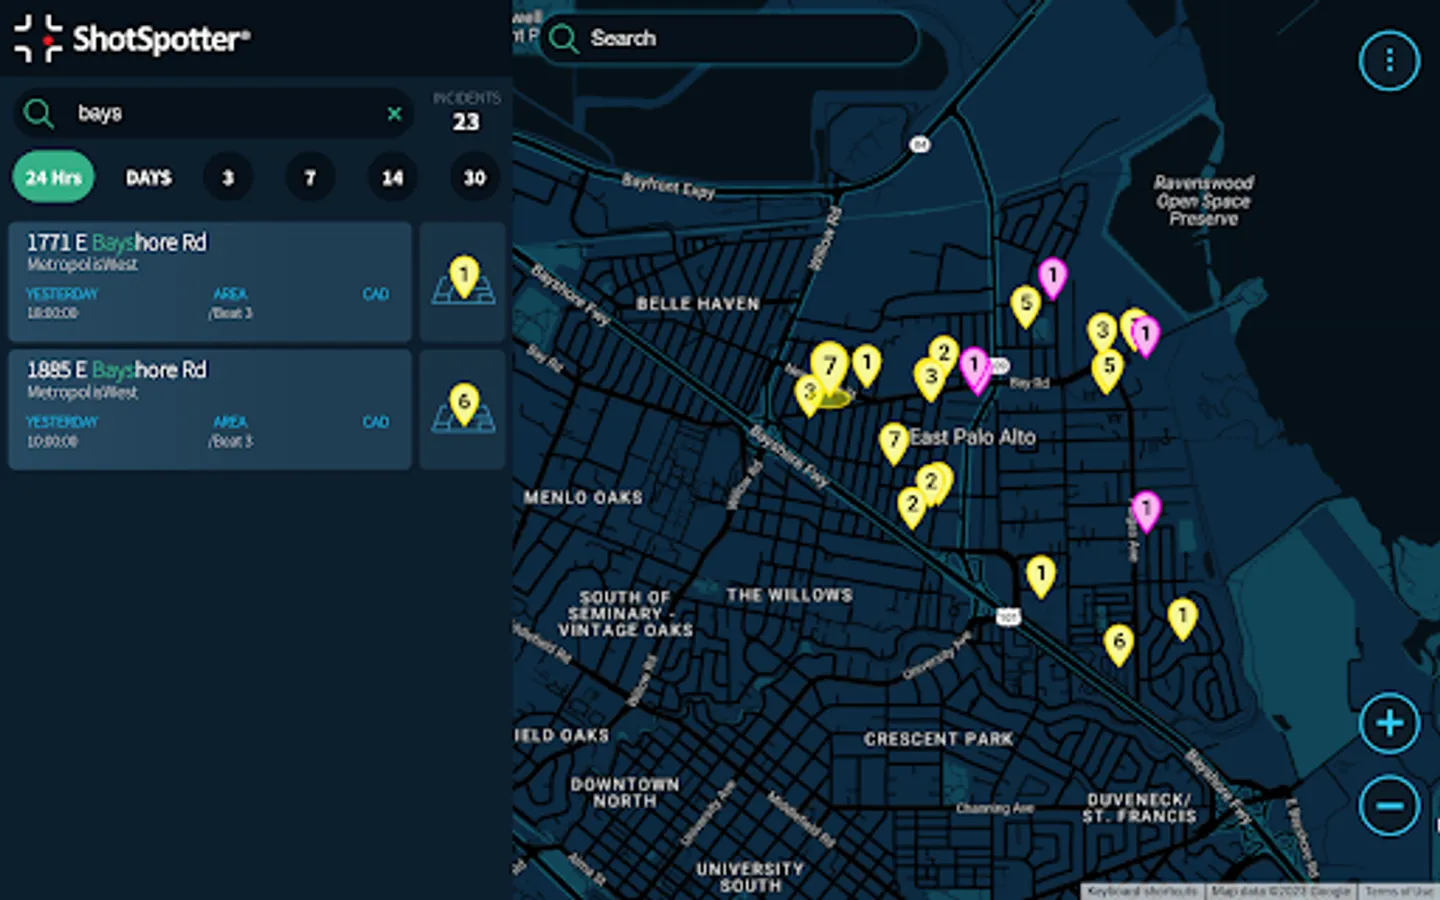Choose the 30 days filter
Viewport: 1440px width, 900px height.
click(474, 177)
